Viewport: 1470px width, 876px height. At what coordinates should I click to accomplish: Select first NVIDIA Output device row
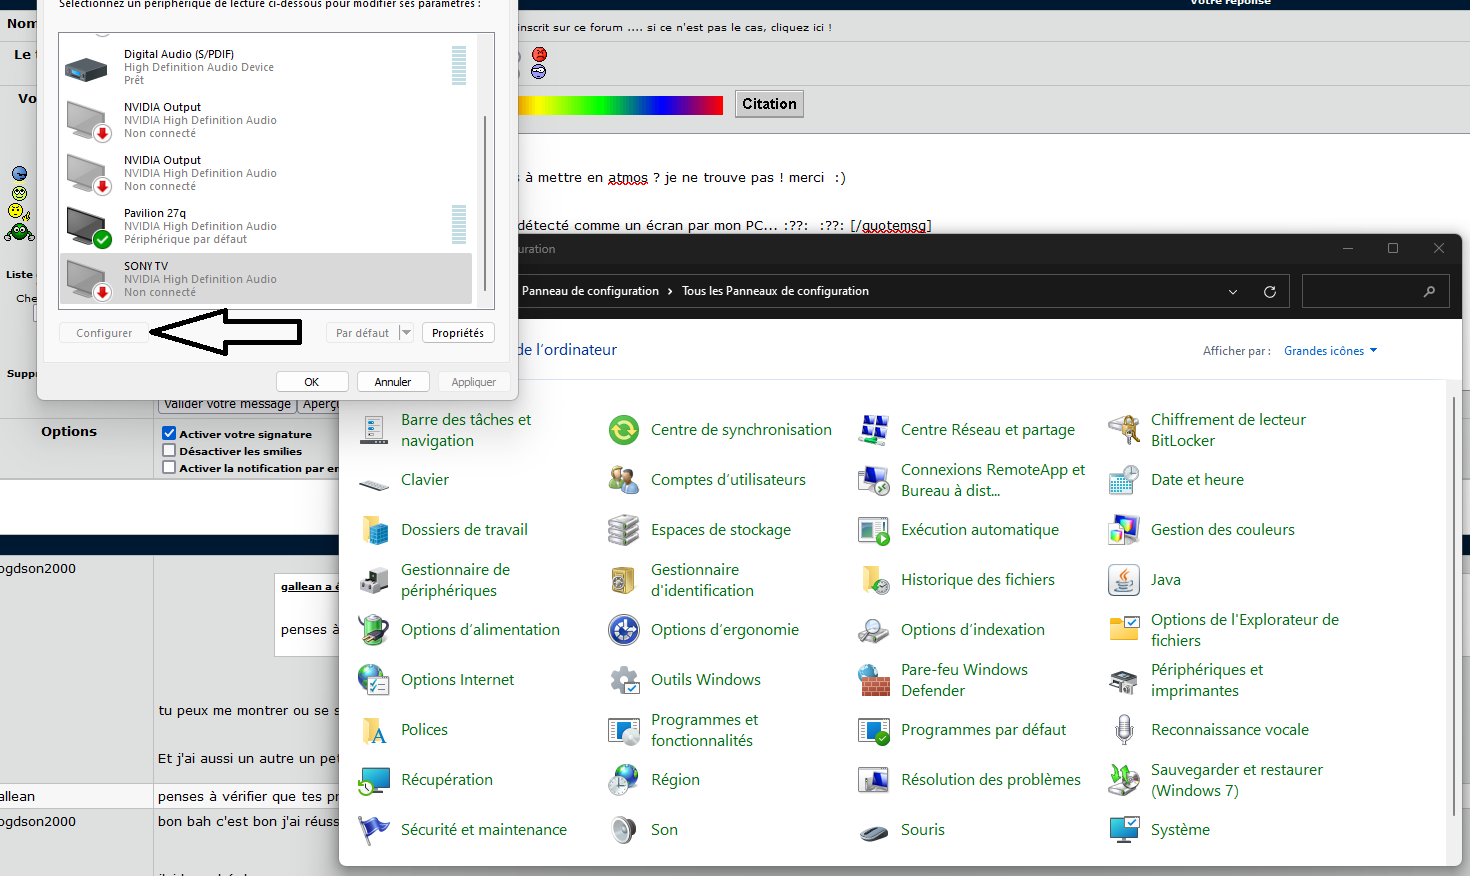click(265, 120)
